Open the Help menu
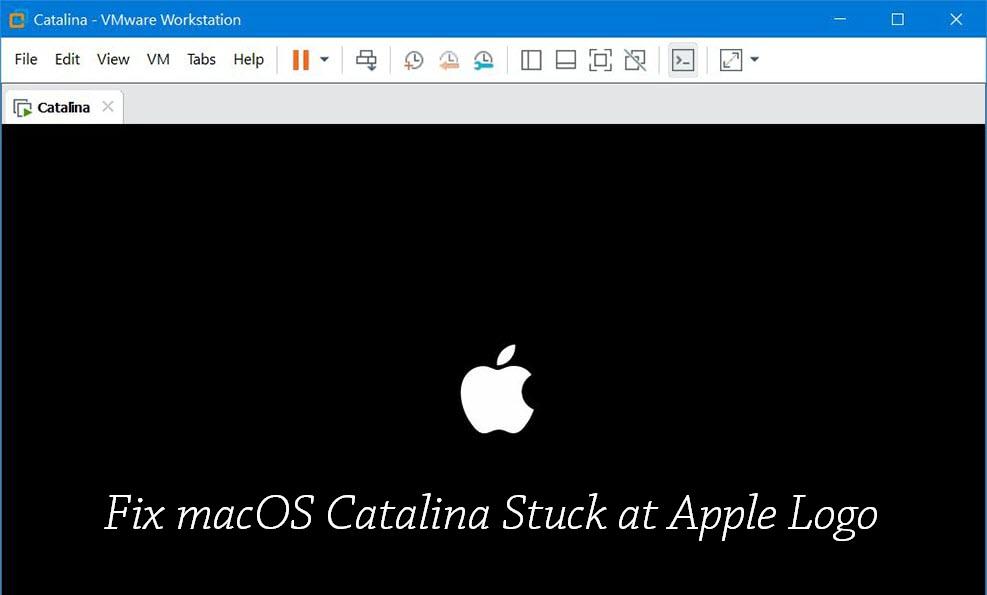The width and height of the screenshot is (987, 595). pyautogui.click(x=248, y=59)
